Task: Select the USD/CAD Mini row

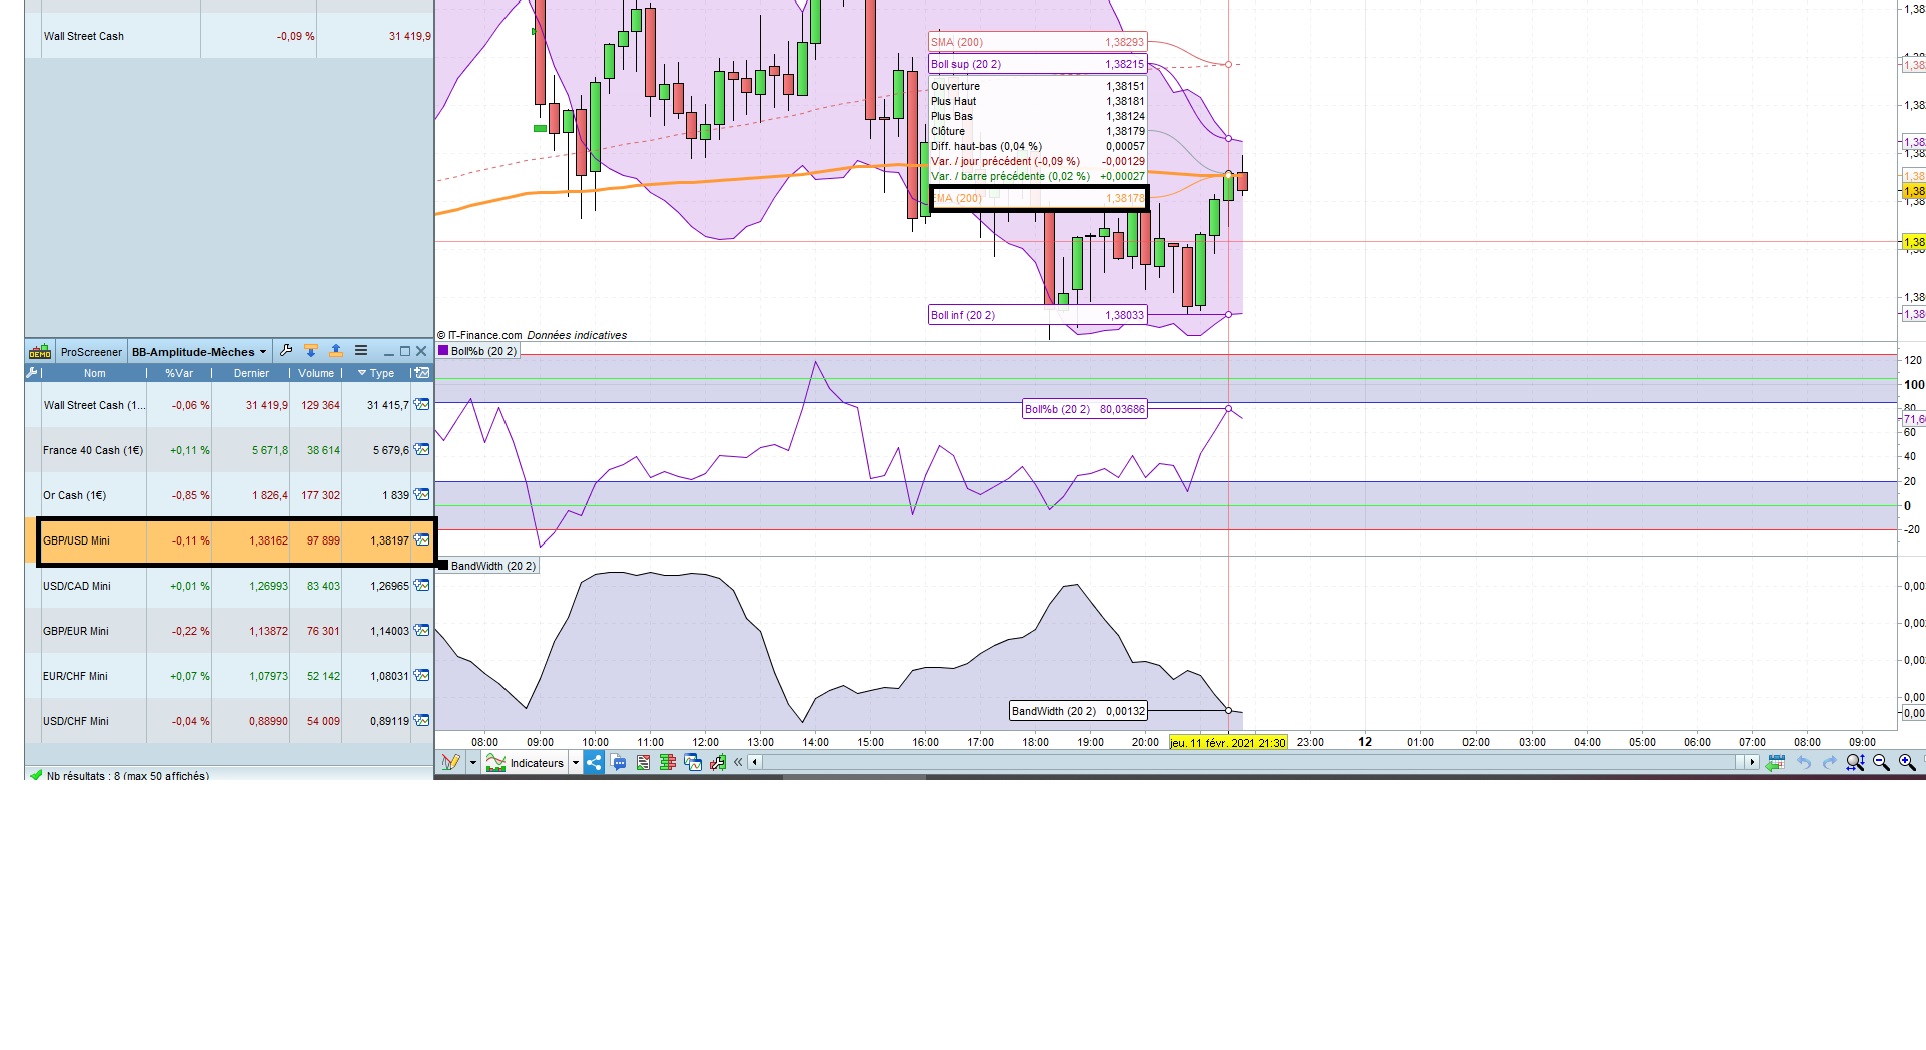Action: [x=229, y=586]
